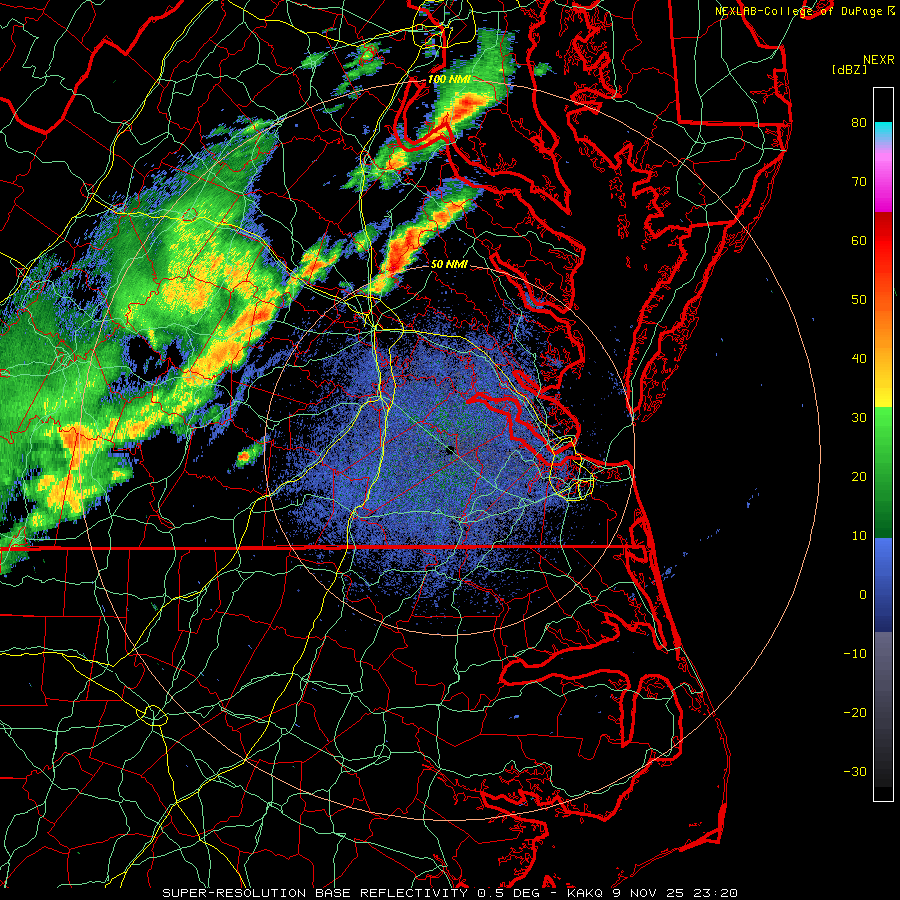
Task: Select the 50 dBZ scale value
Action: tap(859, 300)
